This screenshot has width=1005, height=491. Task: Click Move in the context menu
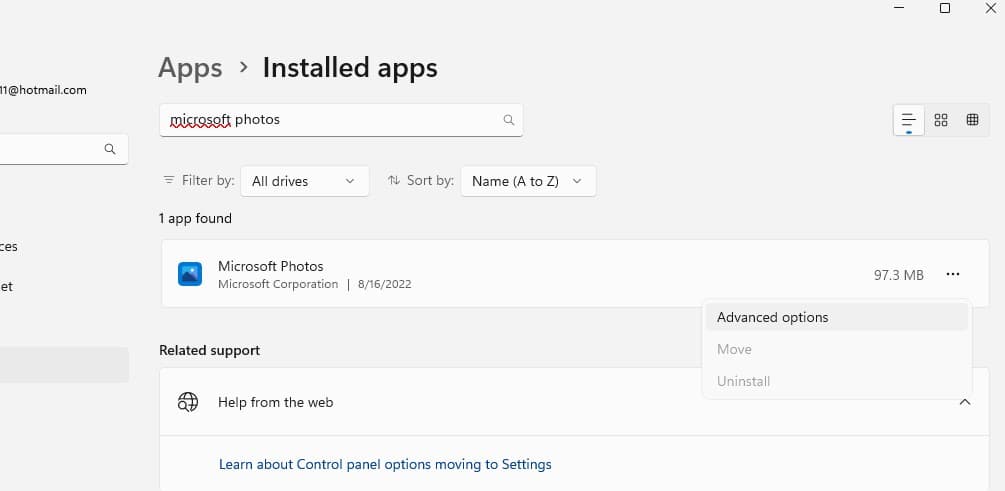click(x=734, y=349)
